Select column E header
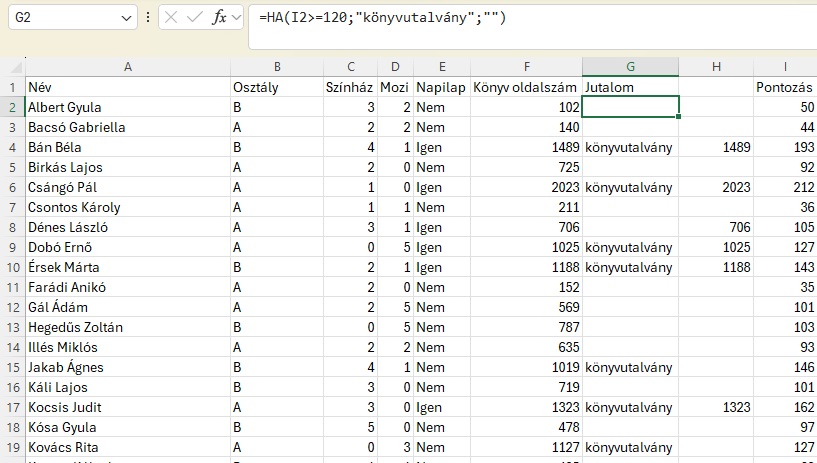The height and width of the screenshot is (463, 817). coord(442,67)
